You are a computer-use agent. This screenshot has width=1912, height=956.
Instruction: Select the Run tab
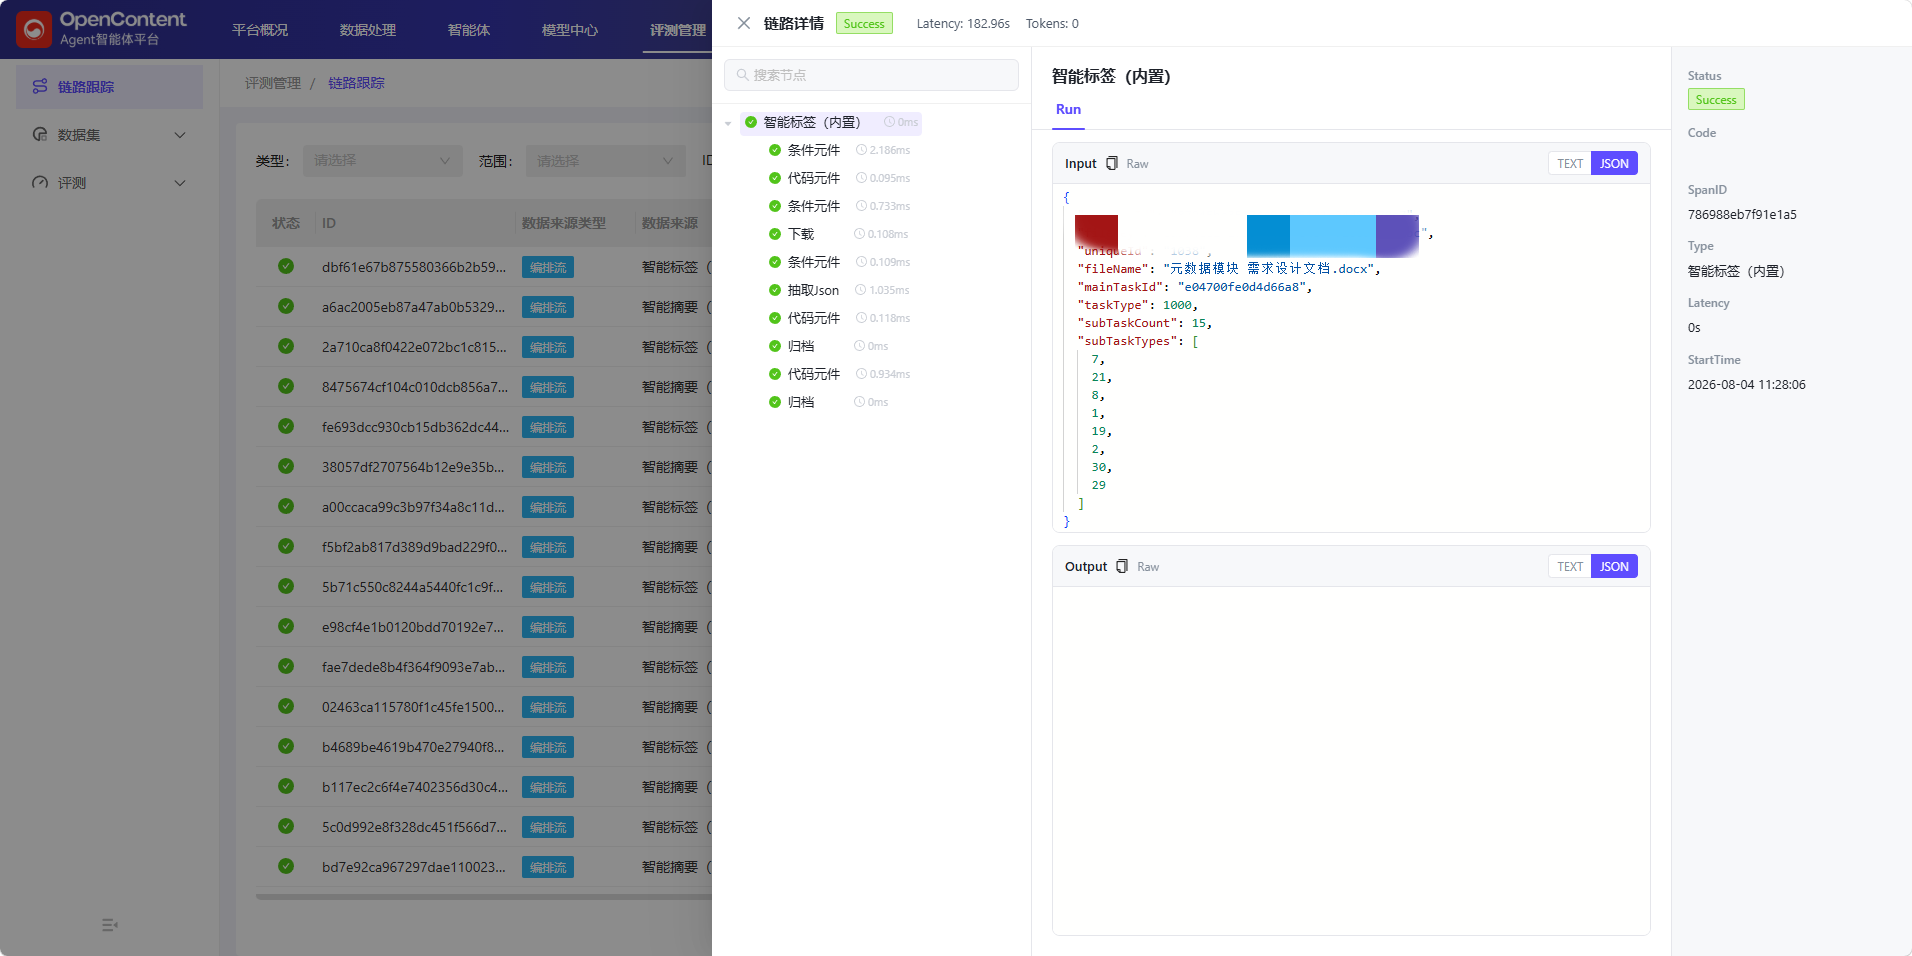coord(1068,110)
